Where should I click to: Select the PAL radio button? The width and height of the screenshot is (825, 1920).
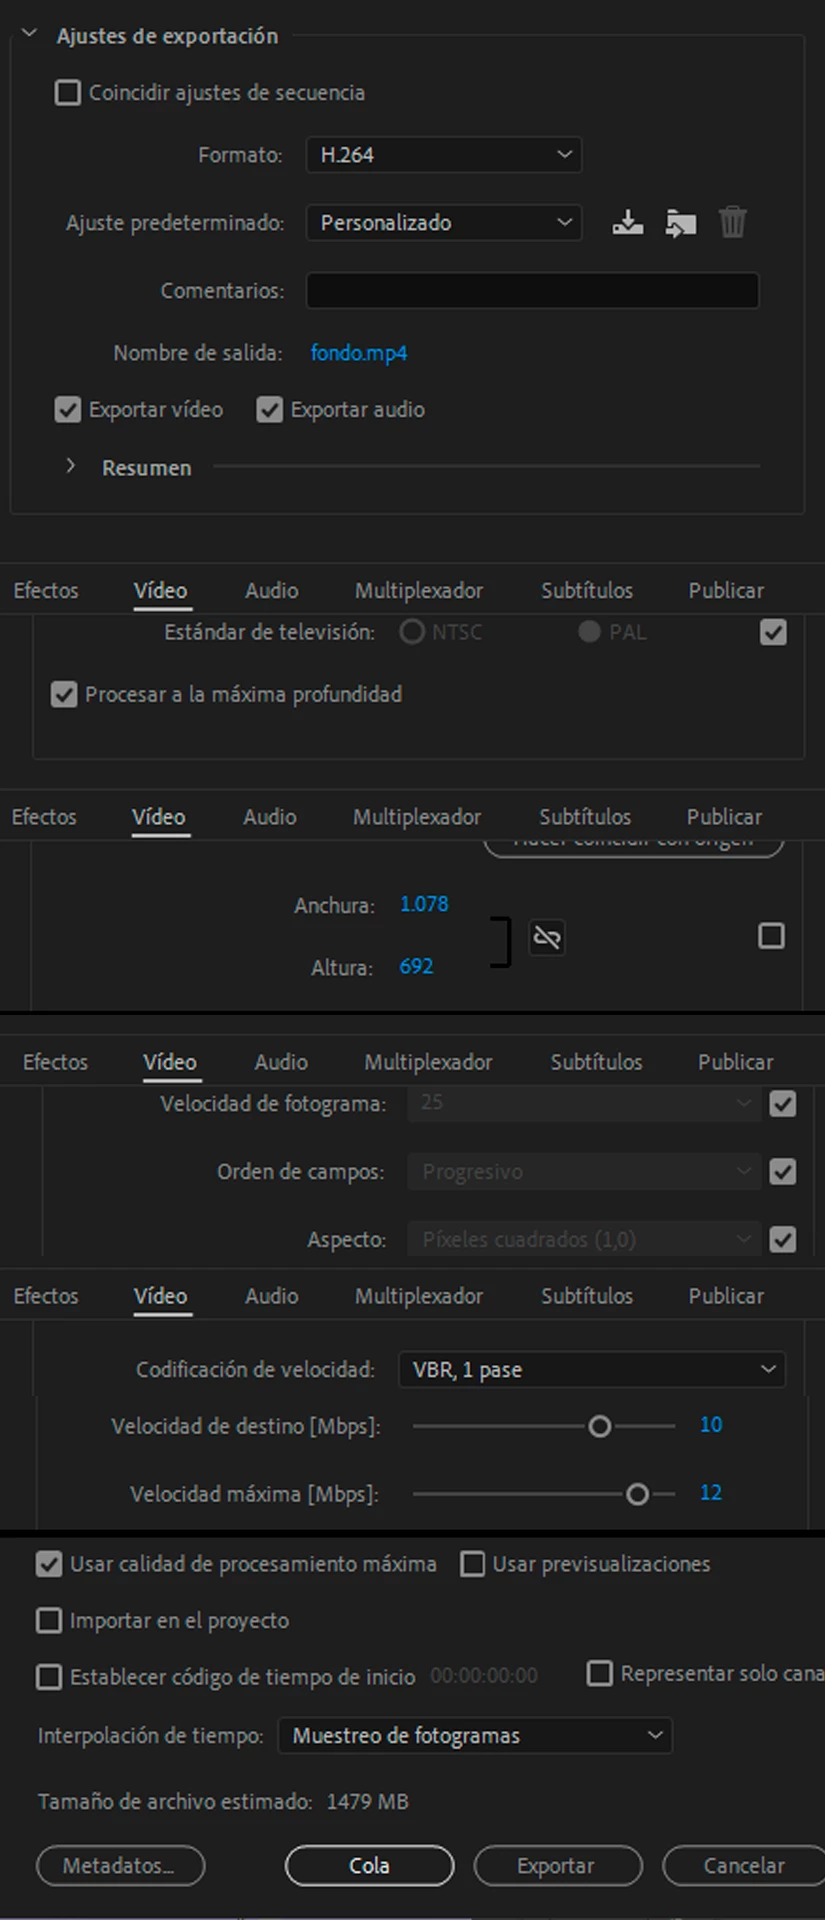click(589, 632)
